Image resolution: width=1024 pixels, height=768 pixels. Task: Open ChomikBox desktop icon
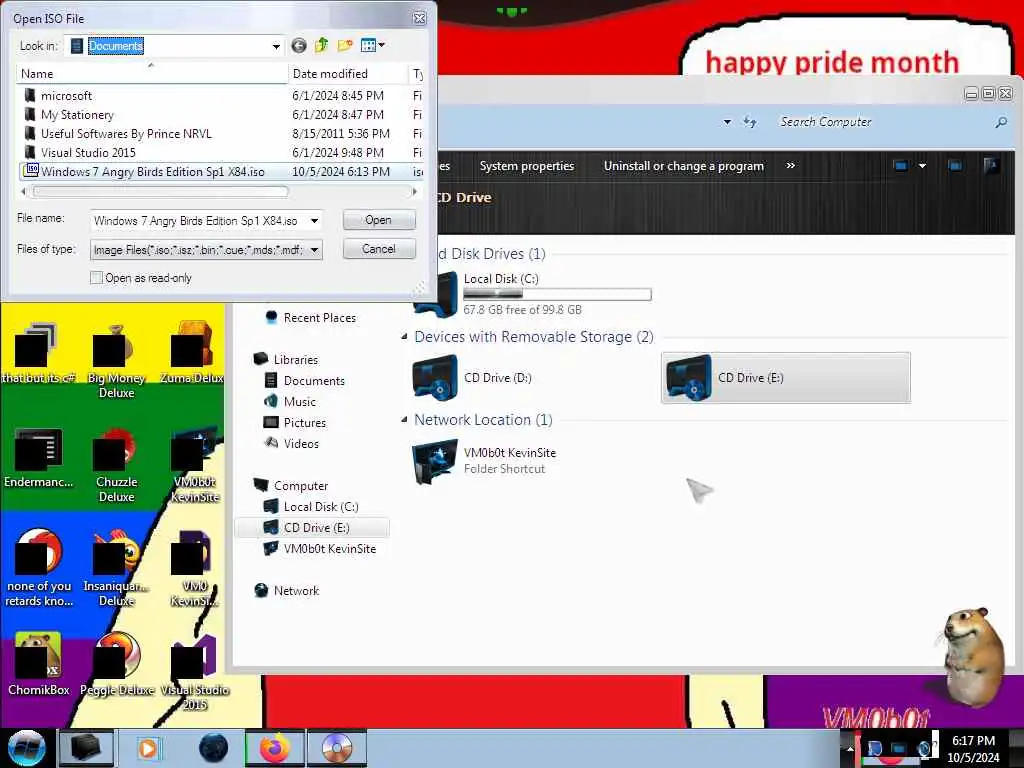point(39,665)
